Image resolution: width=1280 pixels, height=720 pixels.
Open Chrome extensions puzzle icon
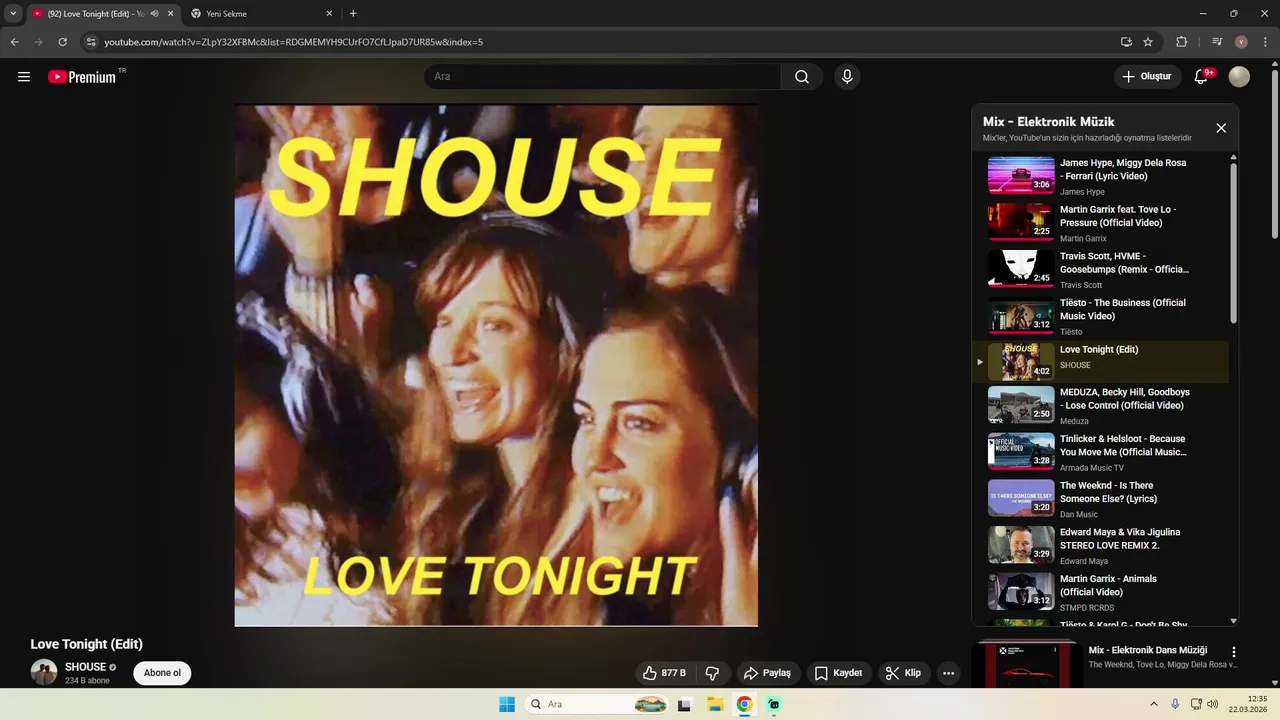point(1182,42)
